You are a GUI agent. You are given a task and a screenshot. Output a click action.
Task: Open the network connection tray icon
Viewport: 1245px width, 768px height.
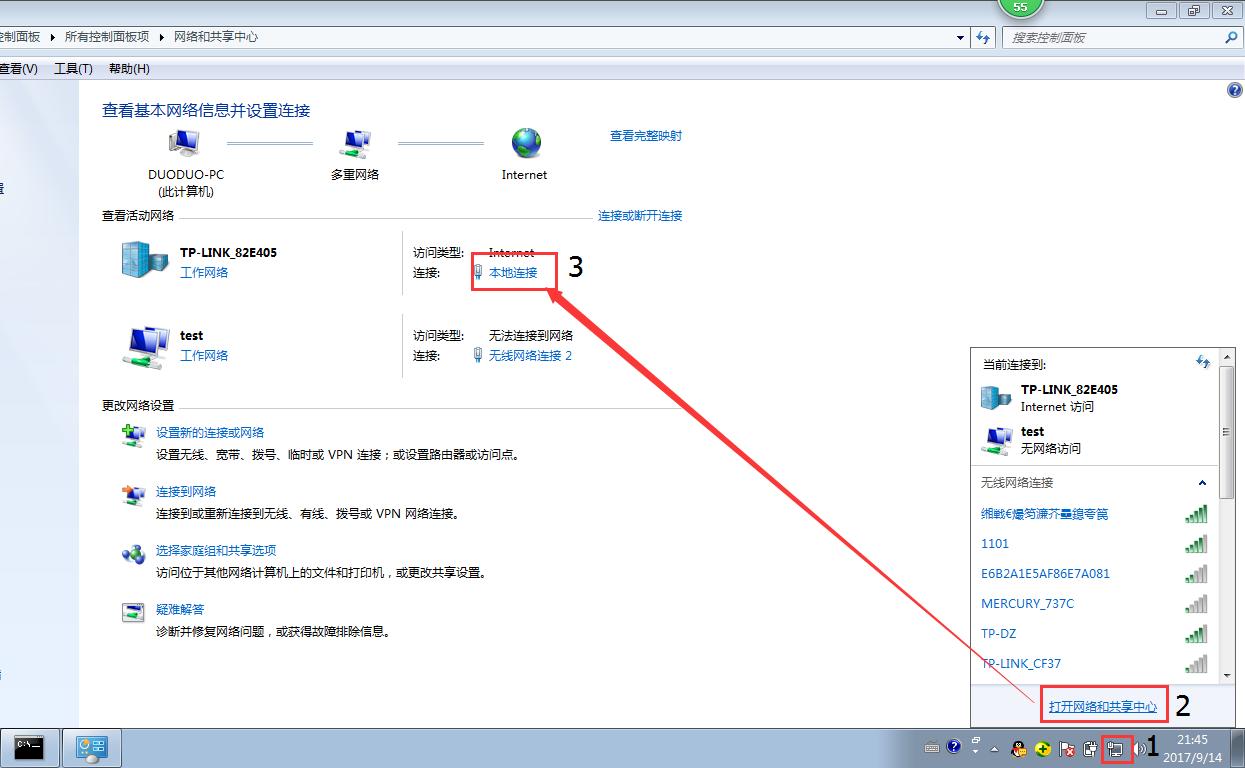pos(1118,749)
